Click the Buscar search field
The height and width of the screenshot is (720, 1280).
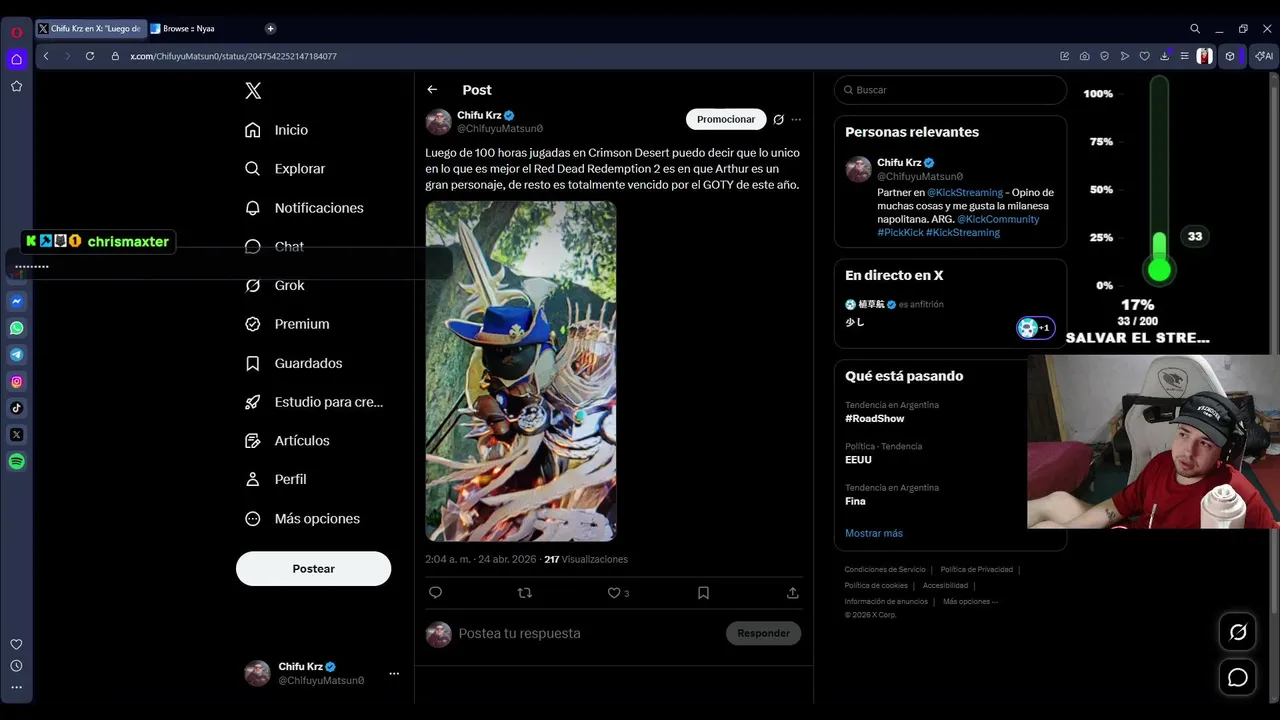click(x=950, y=90)
